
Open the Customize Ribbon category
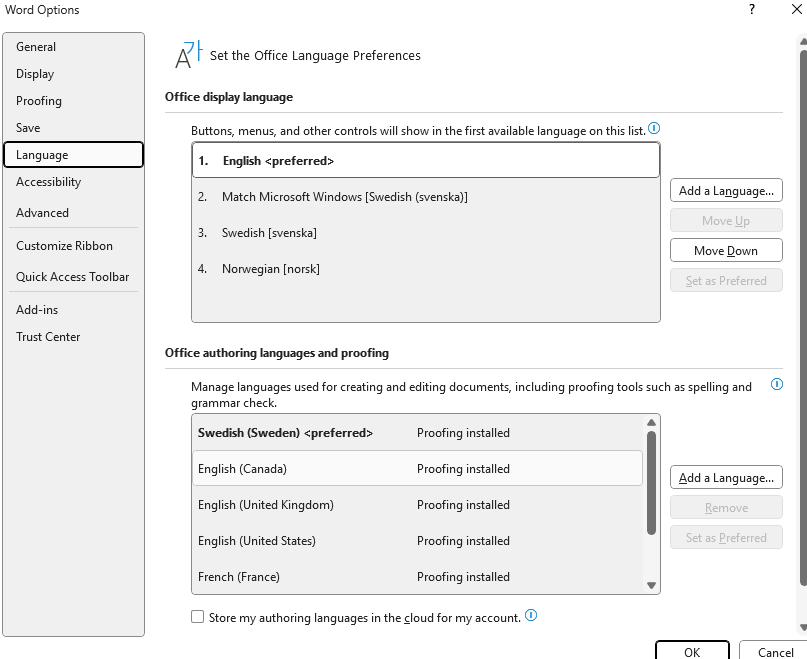(73, 246)
